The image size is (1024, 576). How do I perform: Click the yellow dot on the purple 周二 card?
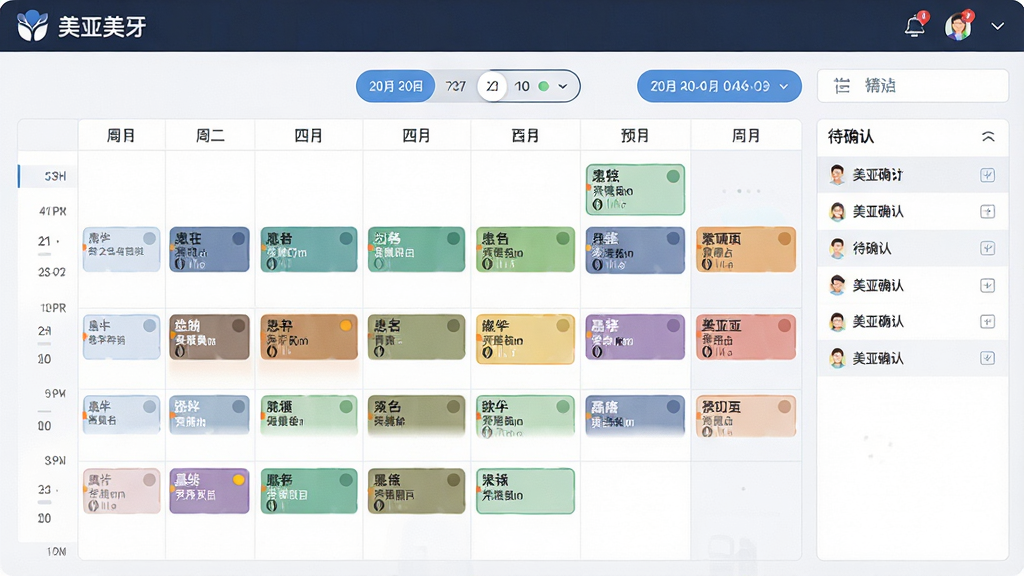pos(239,480)
